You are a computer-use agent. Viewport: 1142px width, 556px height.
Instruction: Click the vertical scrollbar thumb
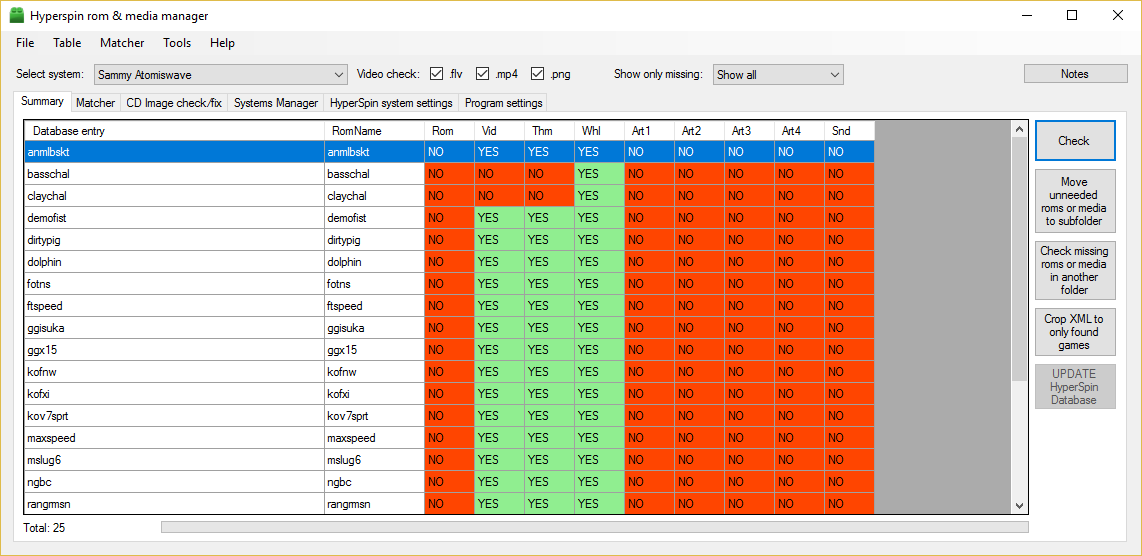(x=1019, y=259)
